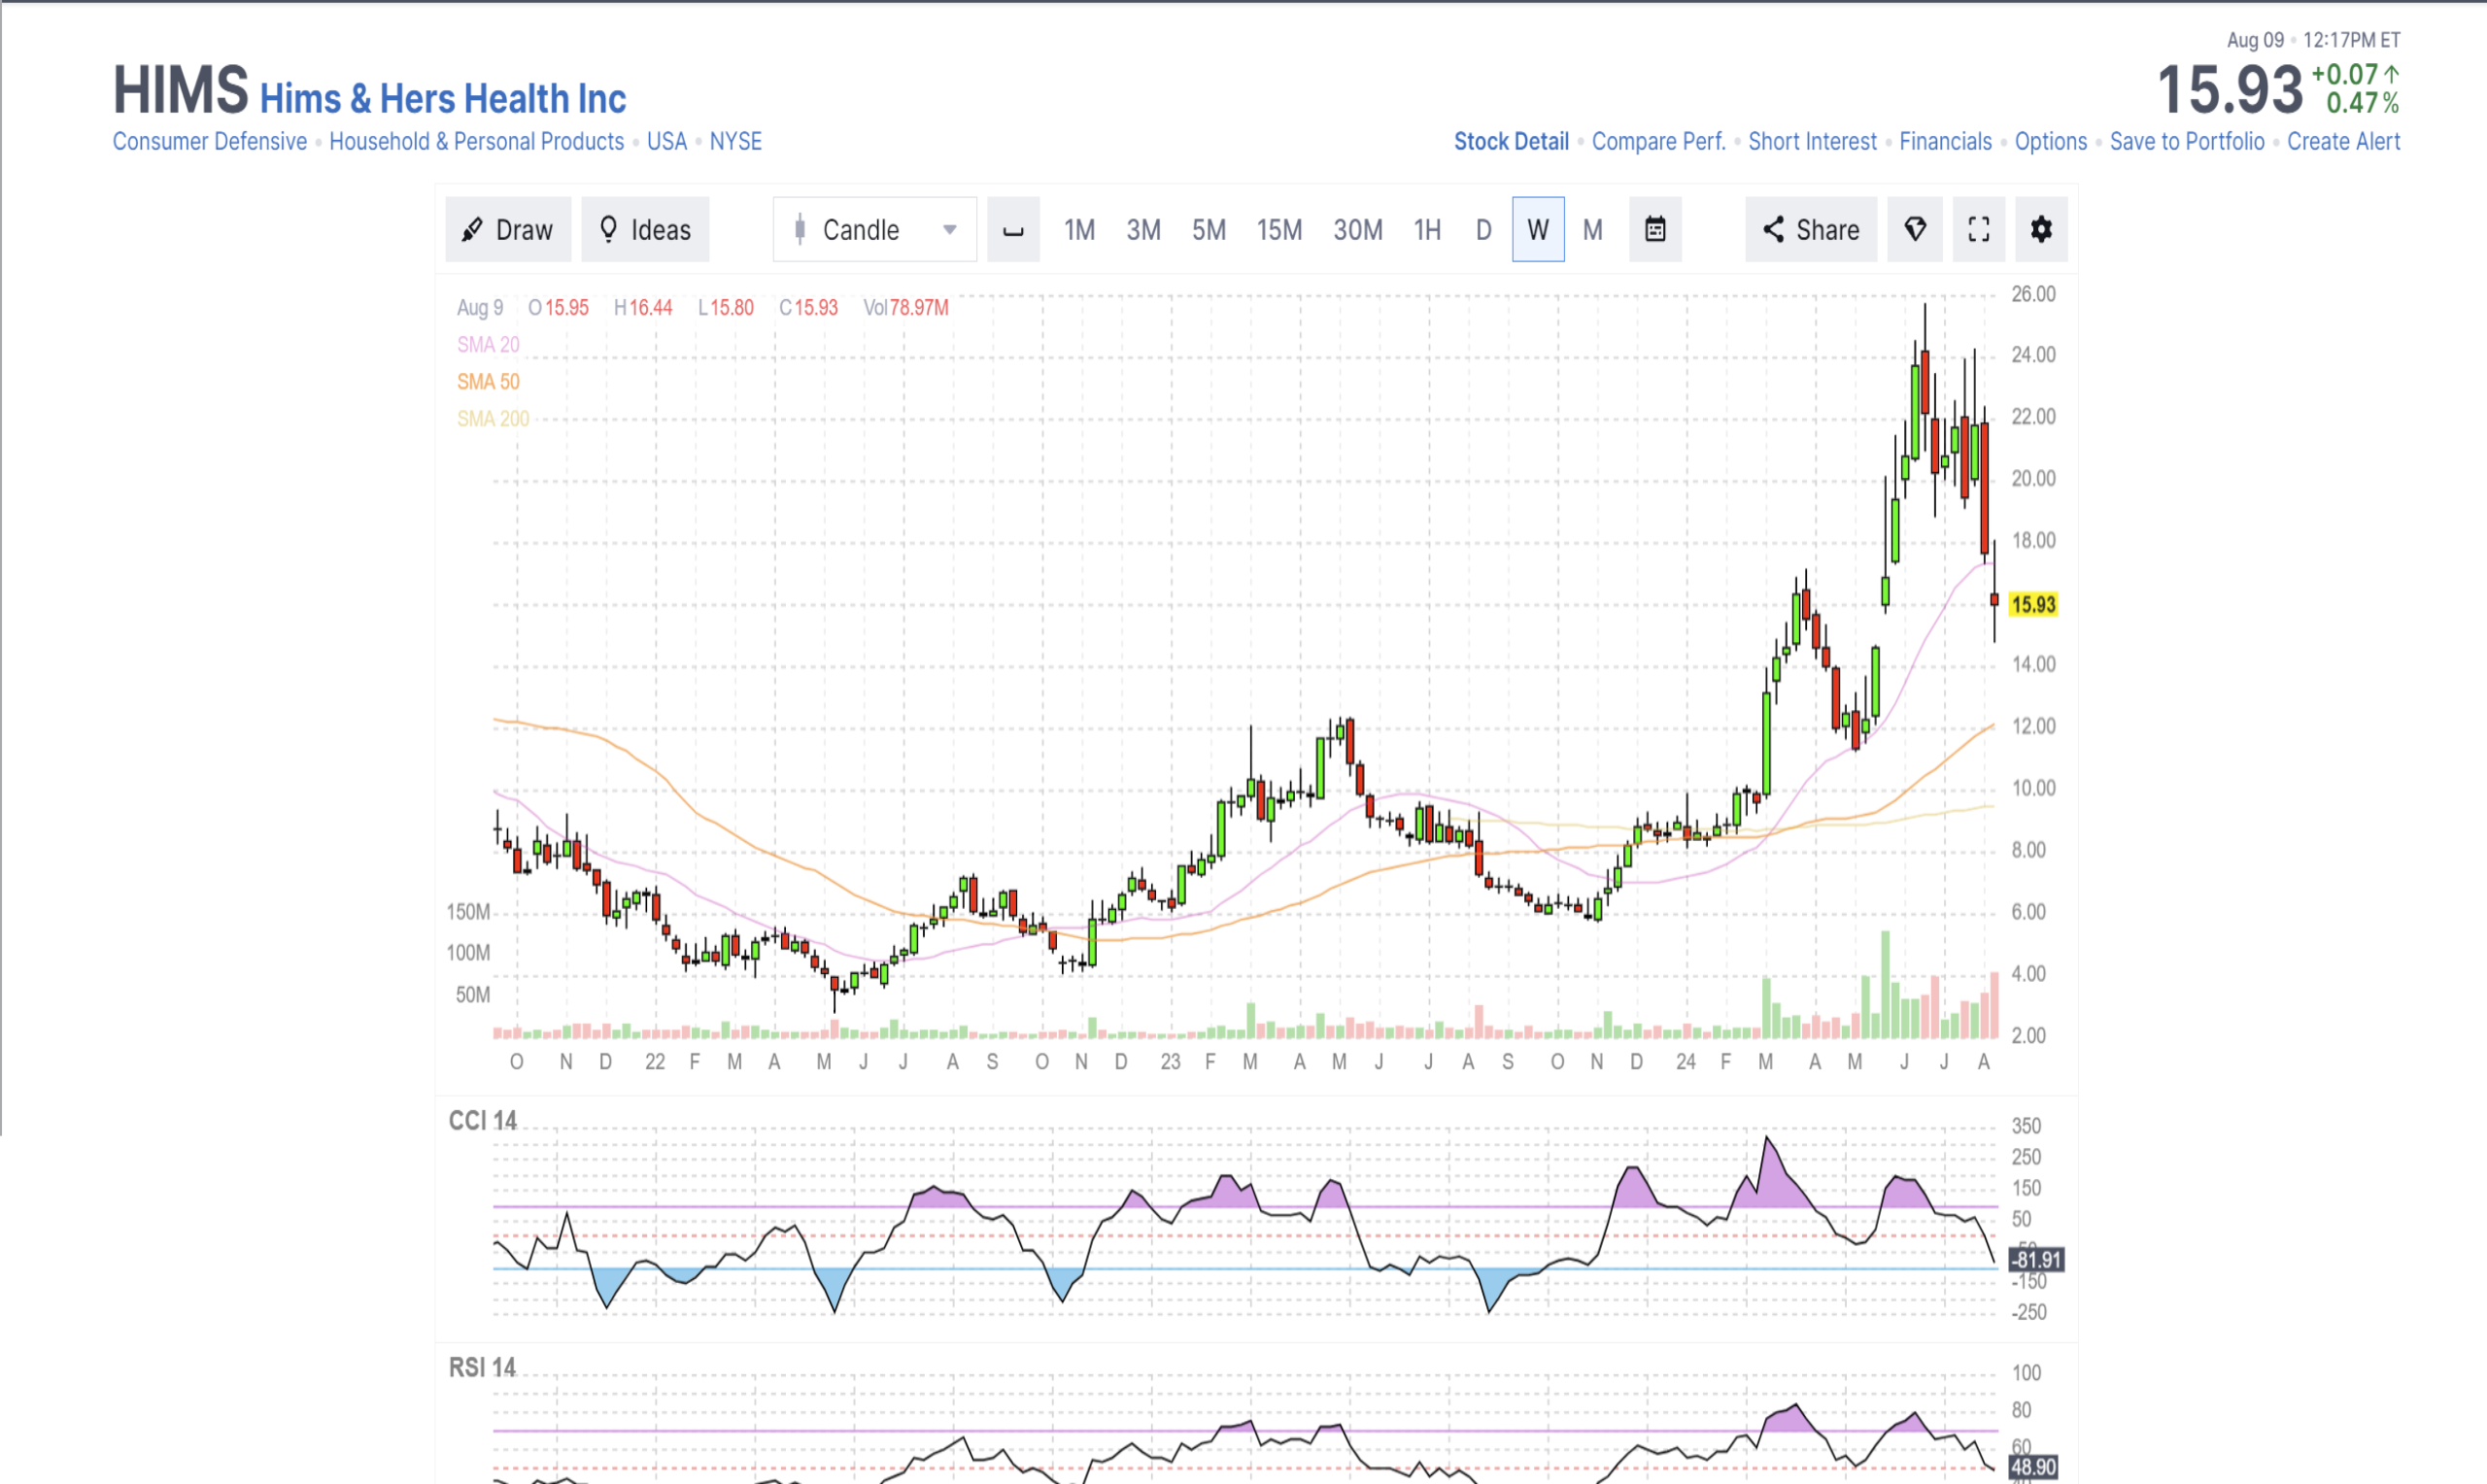Enter fullscreen chart mode
Screen dimensions: 2487x1484
click(x=1978, y=230)
